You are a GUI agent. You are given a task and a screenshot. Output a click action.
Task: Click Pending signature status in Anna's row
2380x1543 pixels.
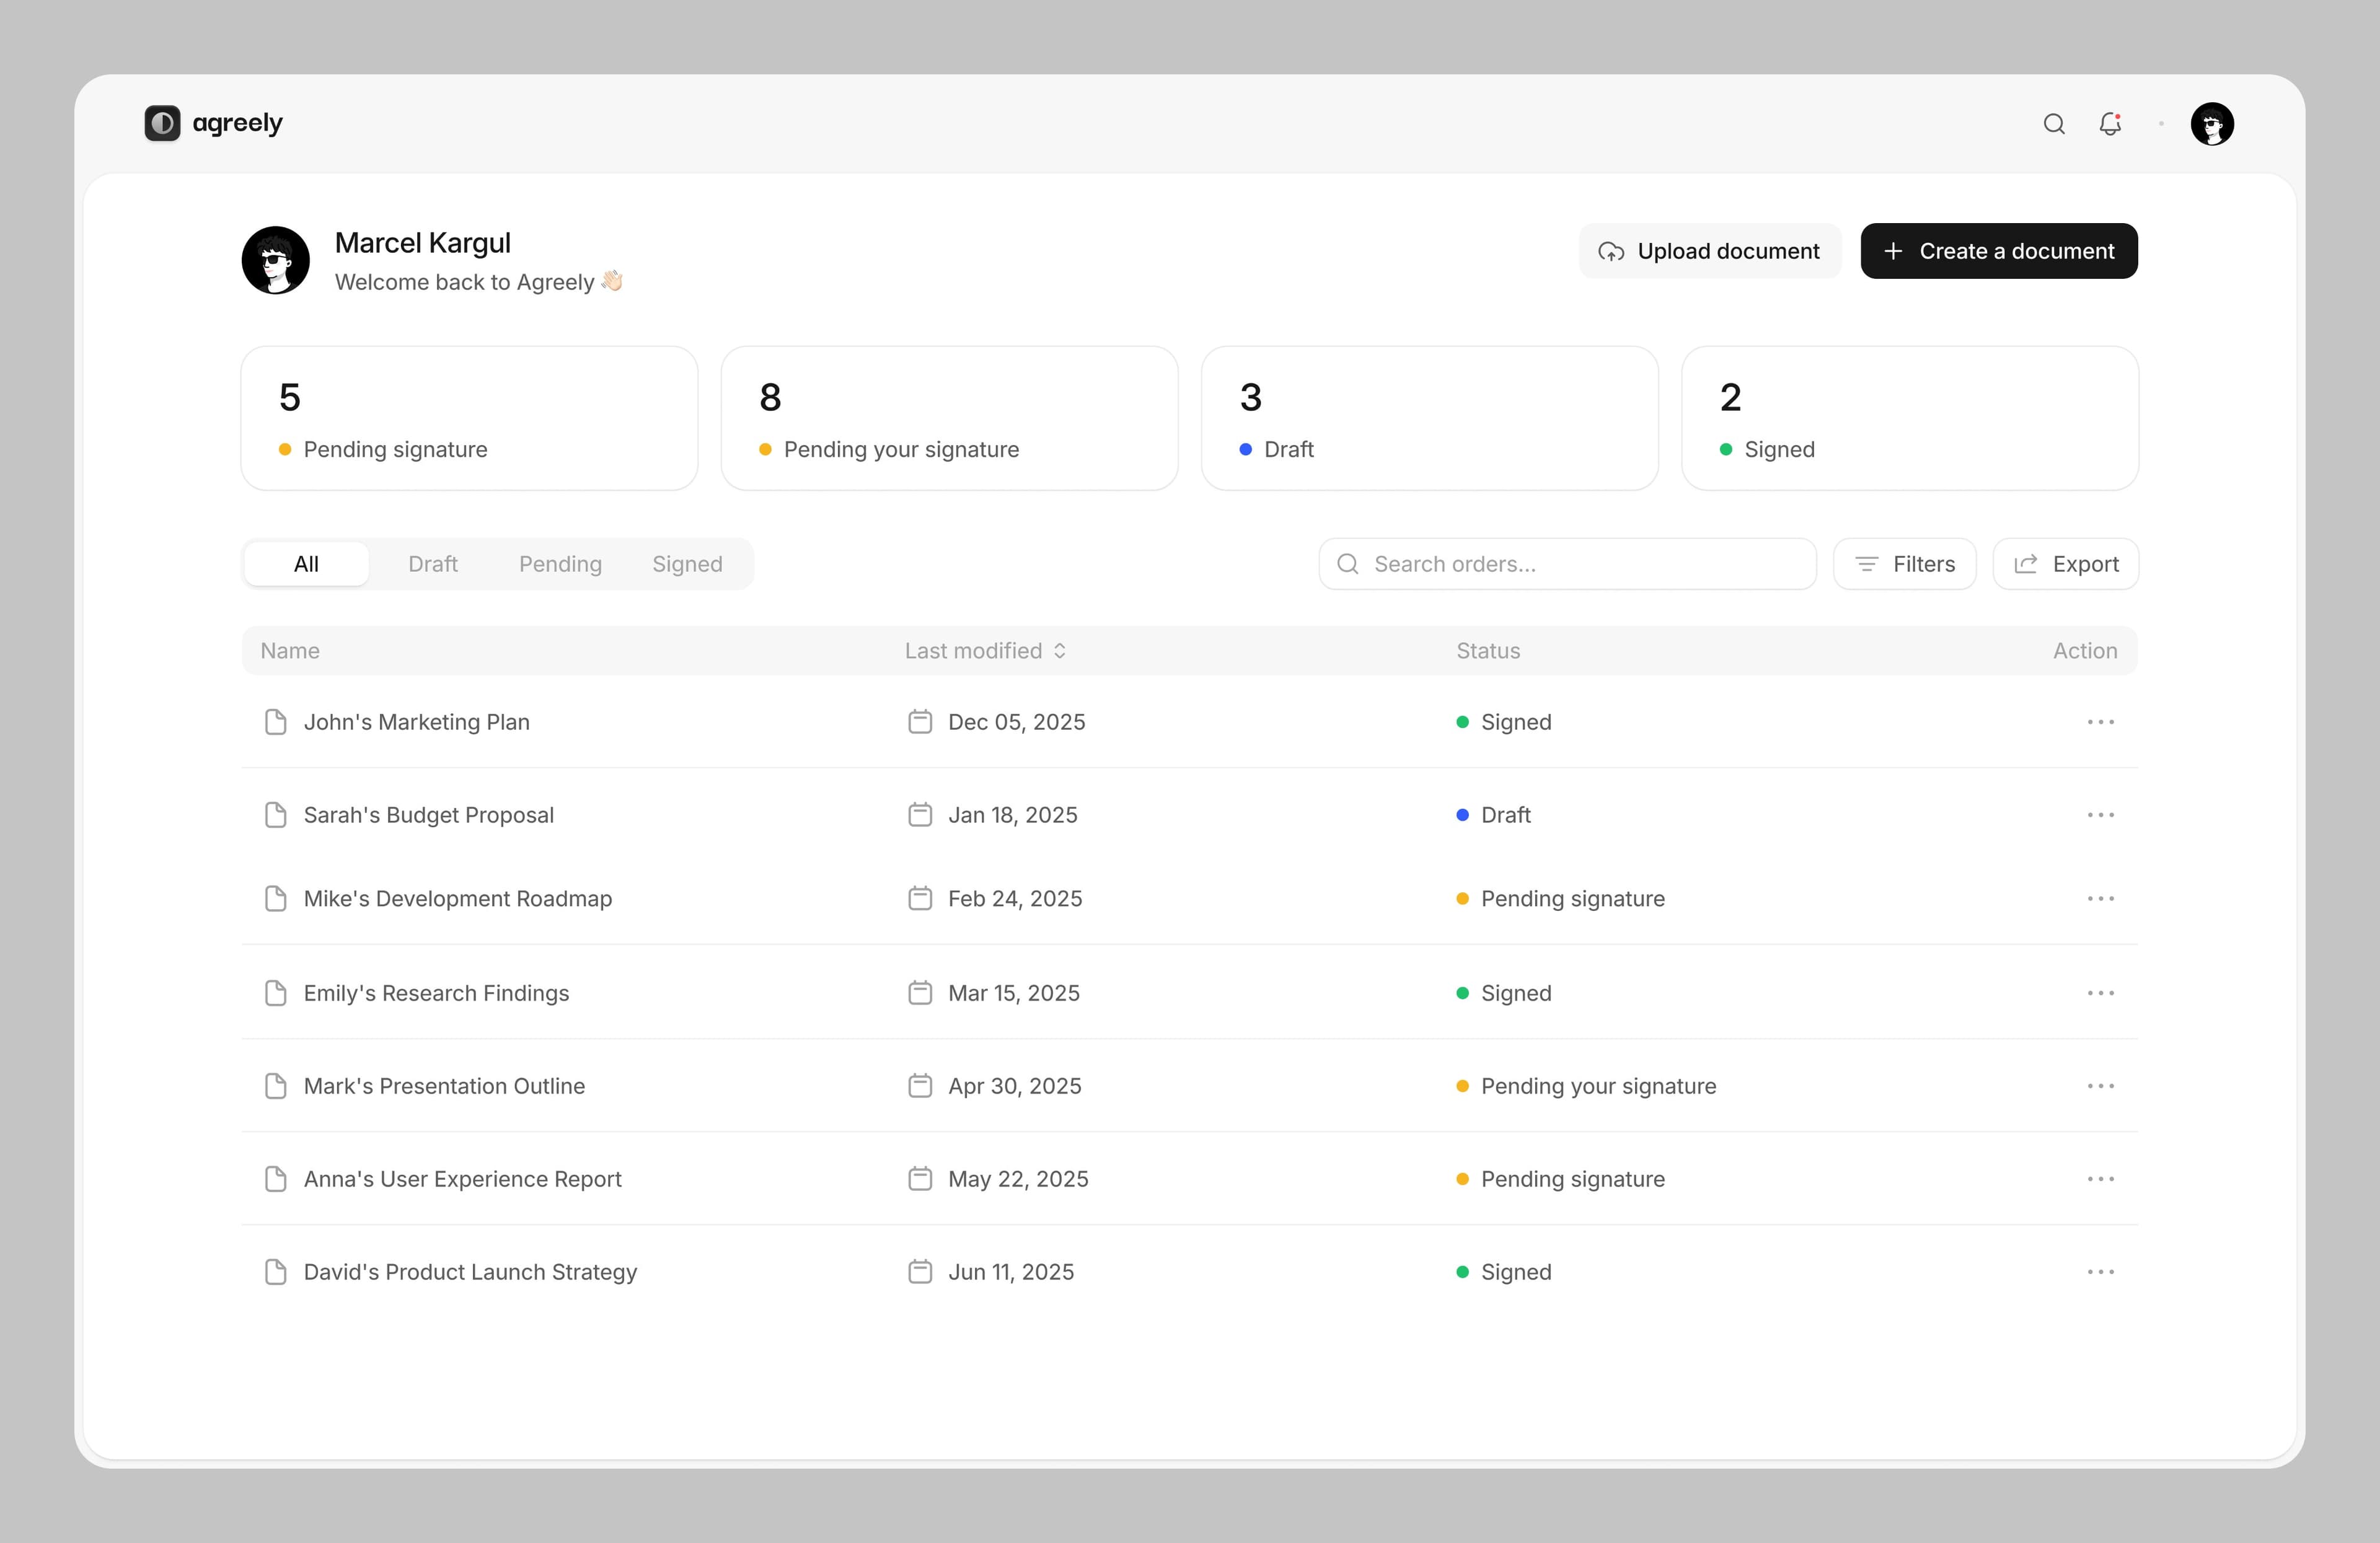point(1561,1179)
